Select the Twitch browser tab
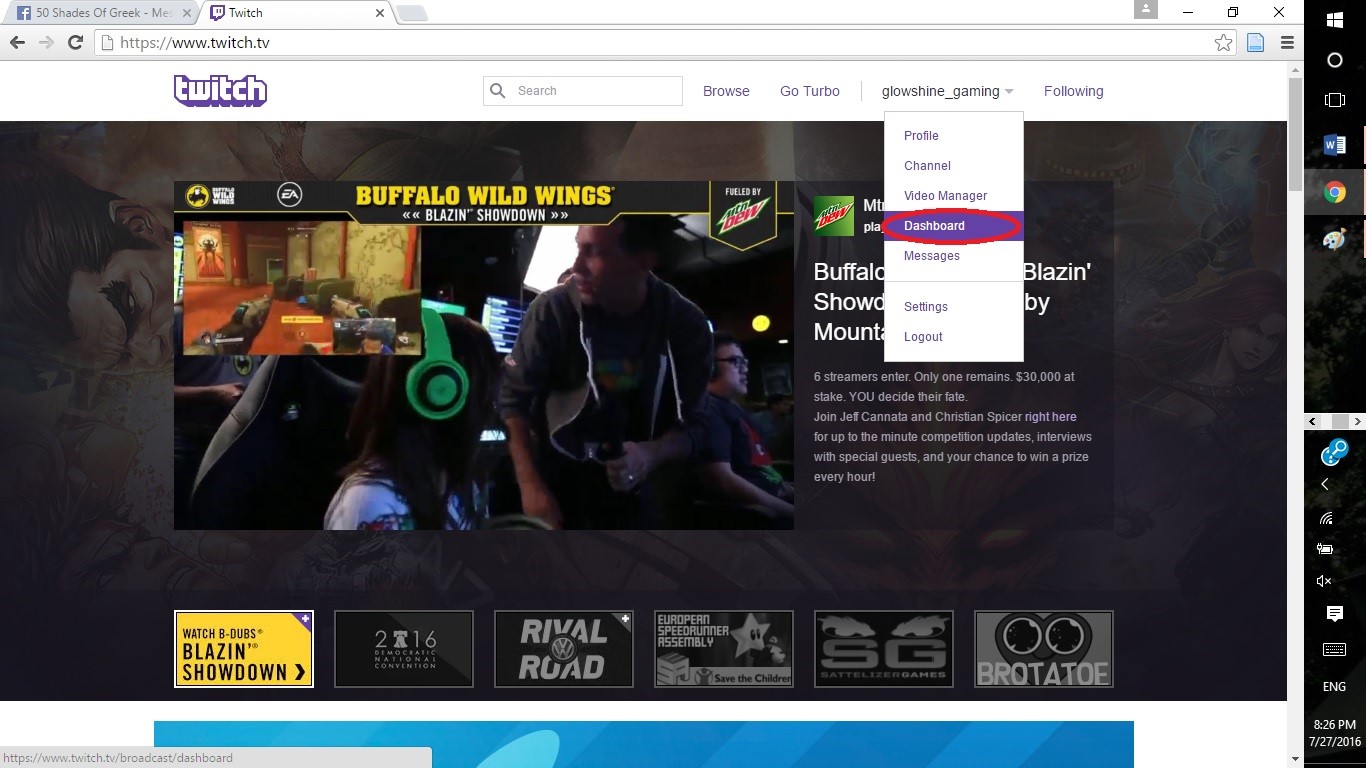The height and width of the screenshot is (768, 1366). [297, 13]
